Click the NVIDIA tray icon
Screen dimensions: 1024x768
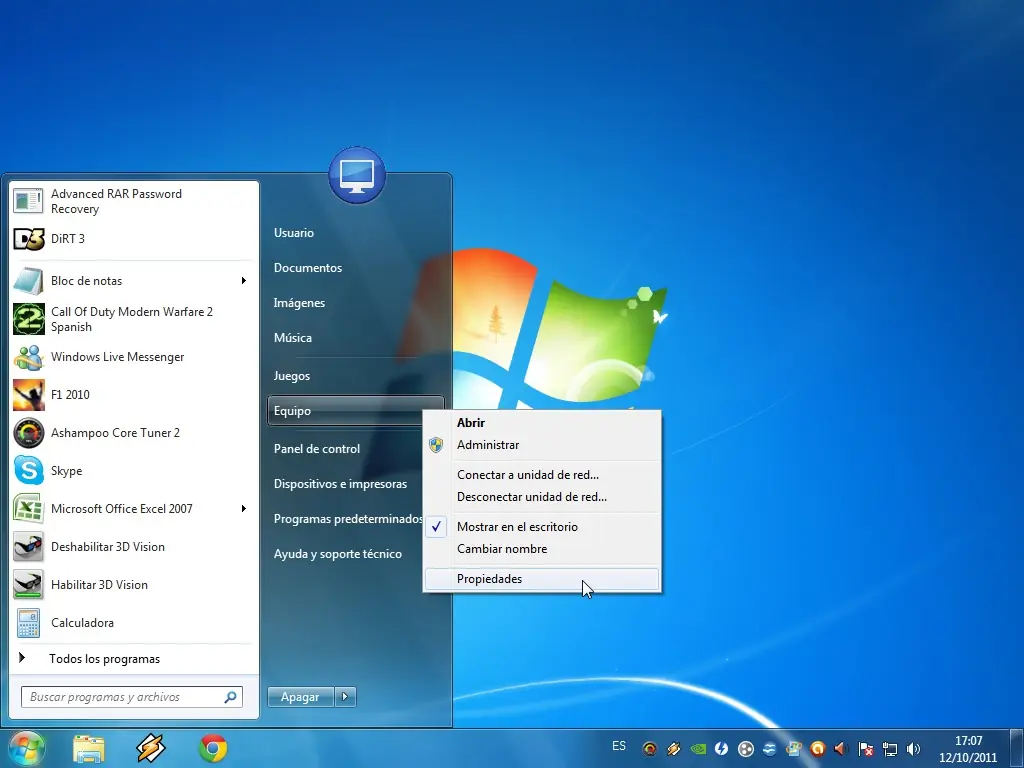(697, 749)
